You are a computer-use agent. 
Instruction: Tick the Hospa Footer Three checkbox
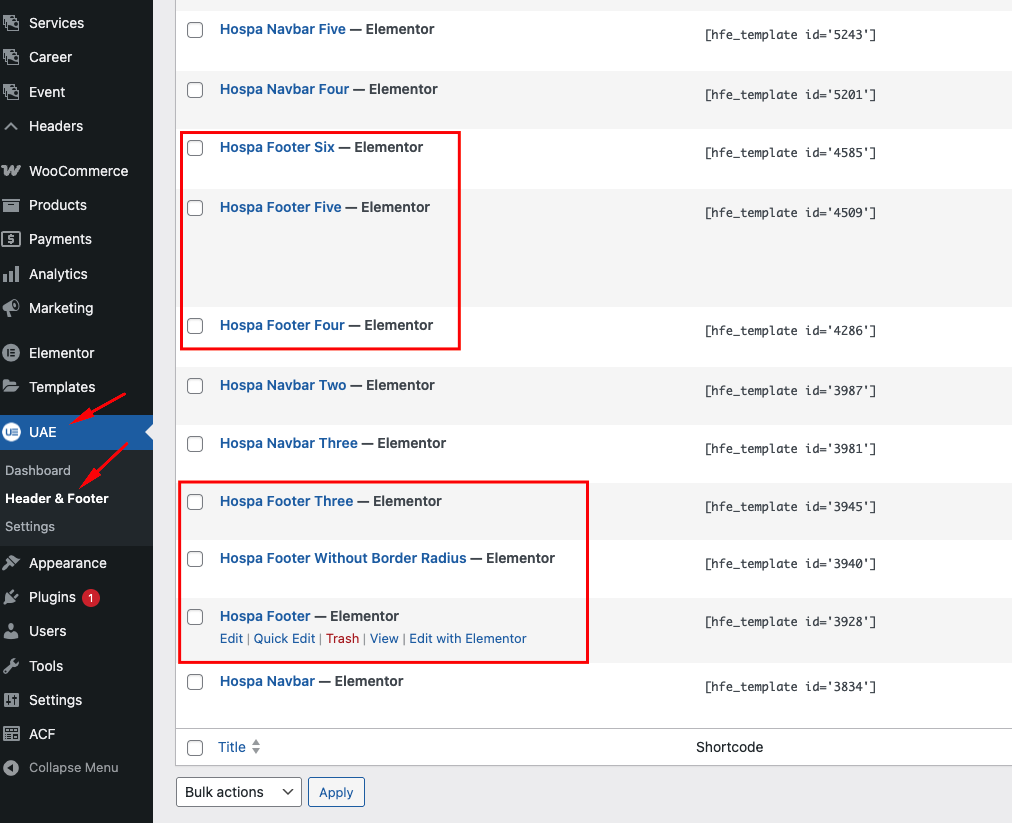click(x=195, y=502)
